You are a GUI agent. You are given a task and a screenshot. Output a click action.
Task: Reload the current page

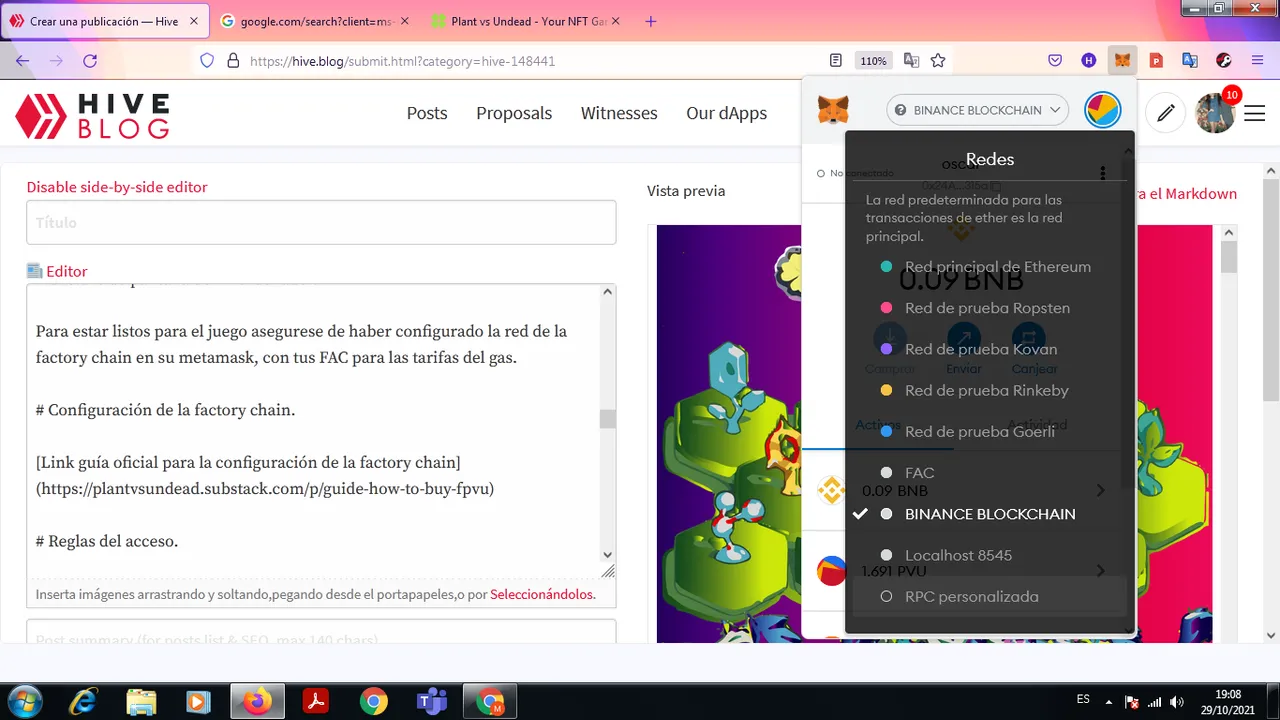90,61
